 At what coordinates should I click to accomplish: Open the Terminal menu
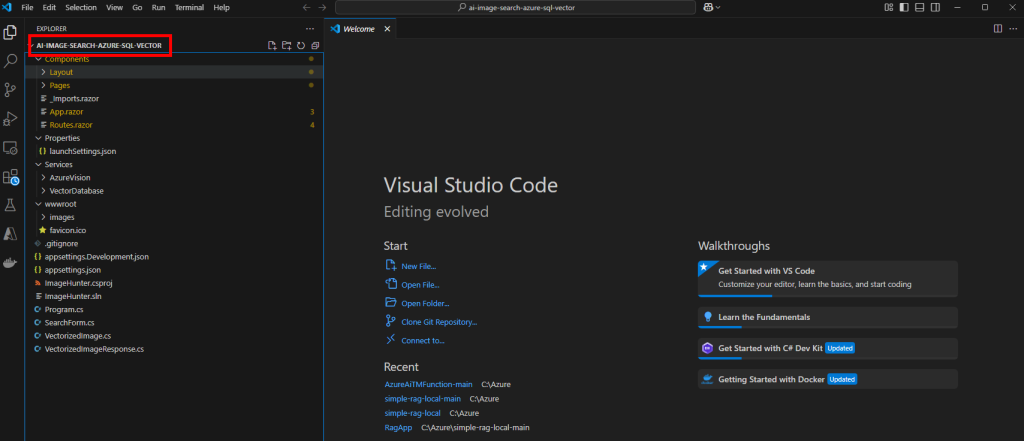(x=189, y=7)
